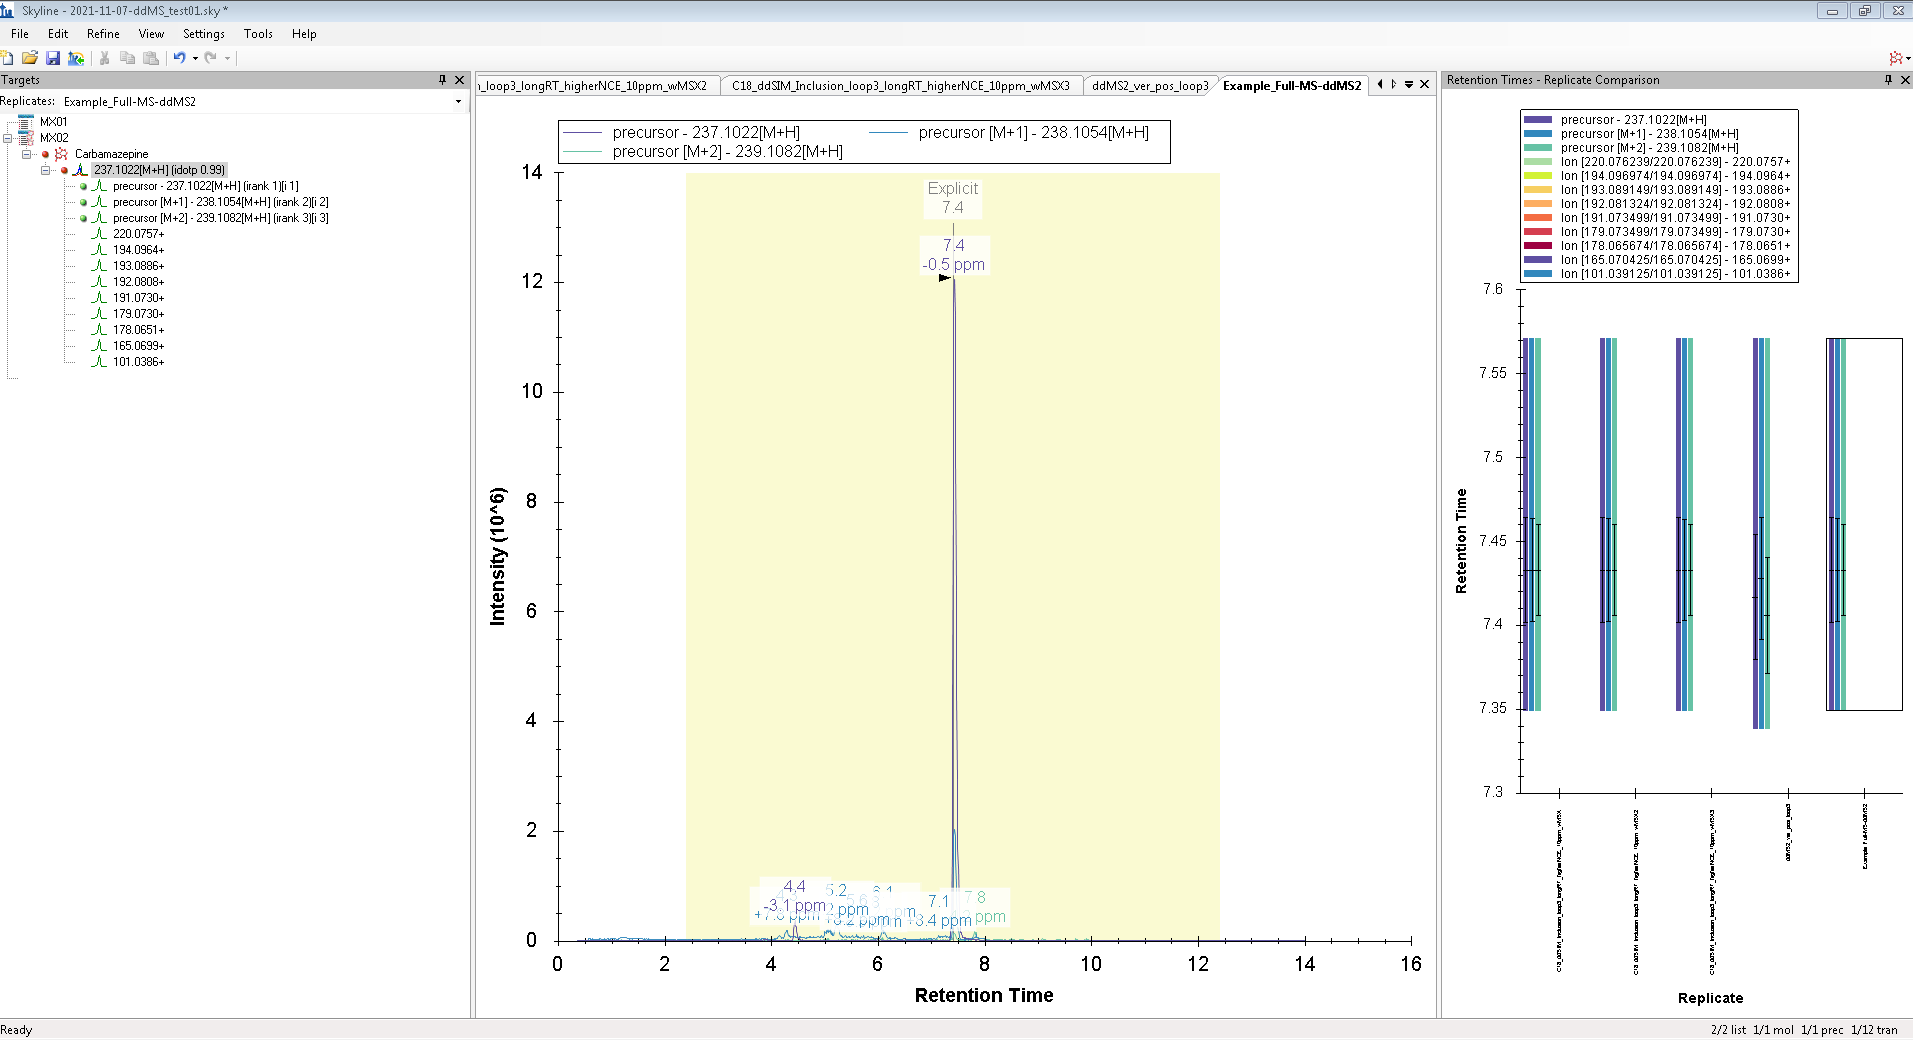Save the document using the floppy disk icon
The height and width of the screenshot is (1040, 1913).
point(53,58)
